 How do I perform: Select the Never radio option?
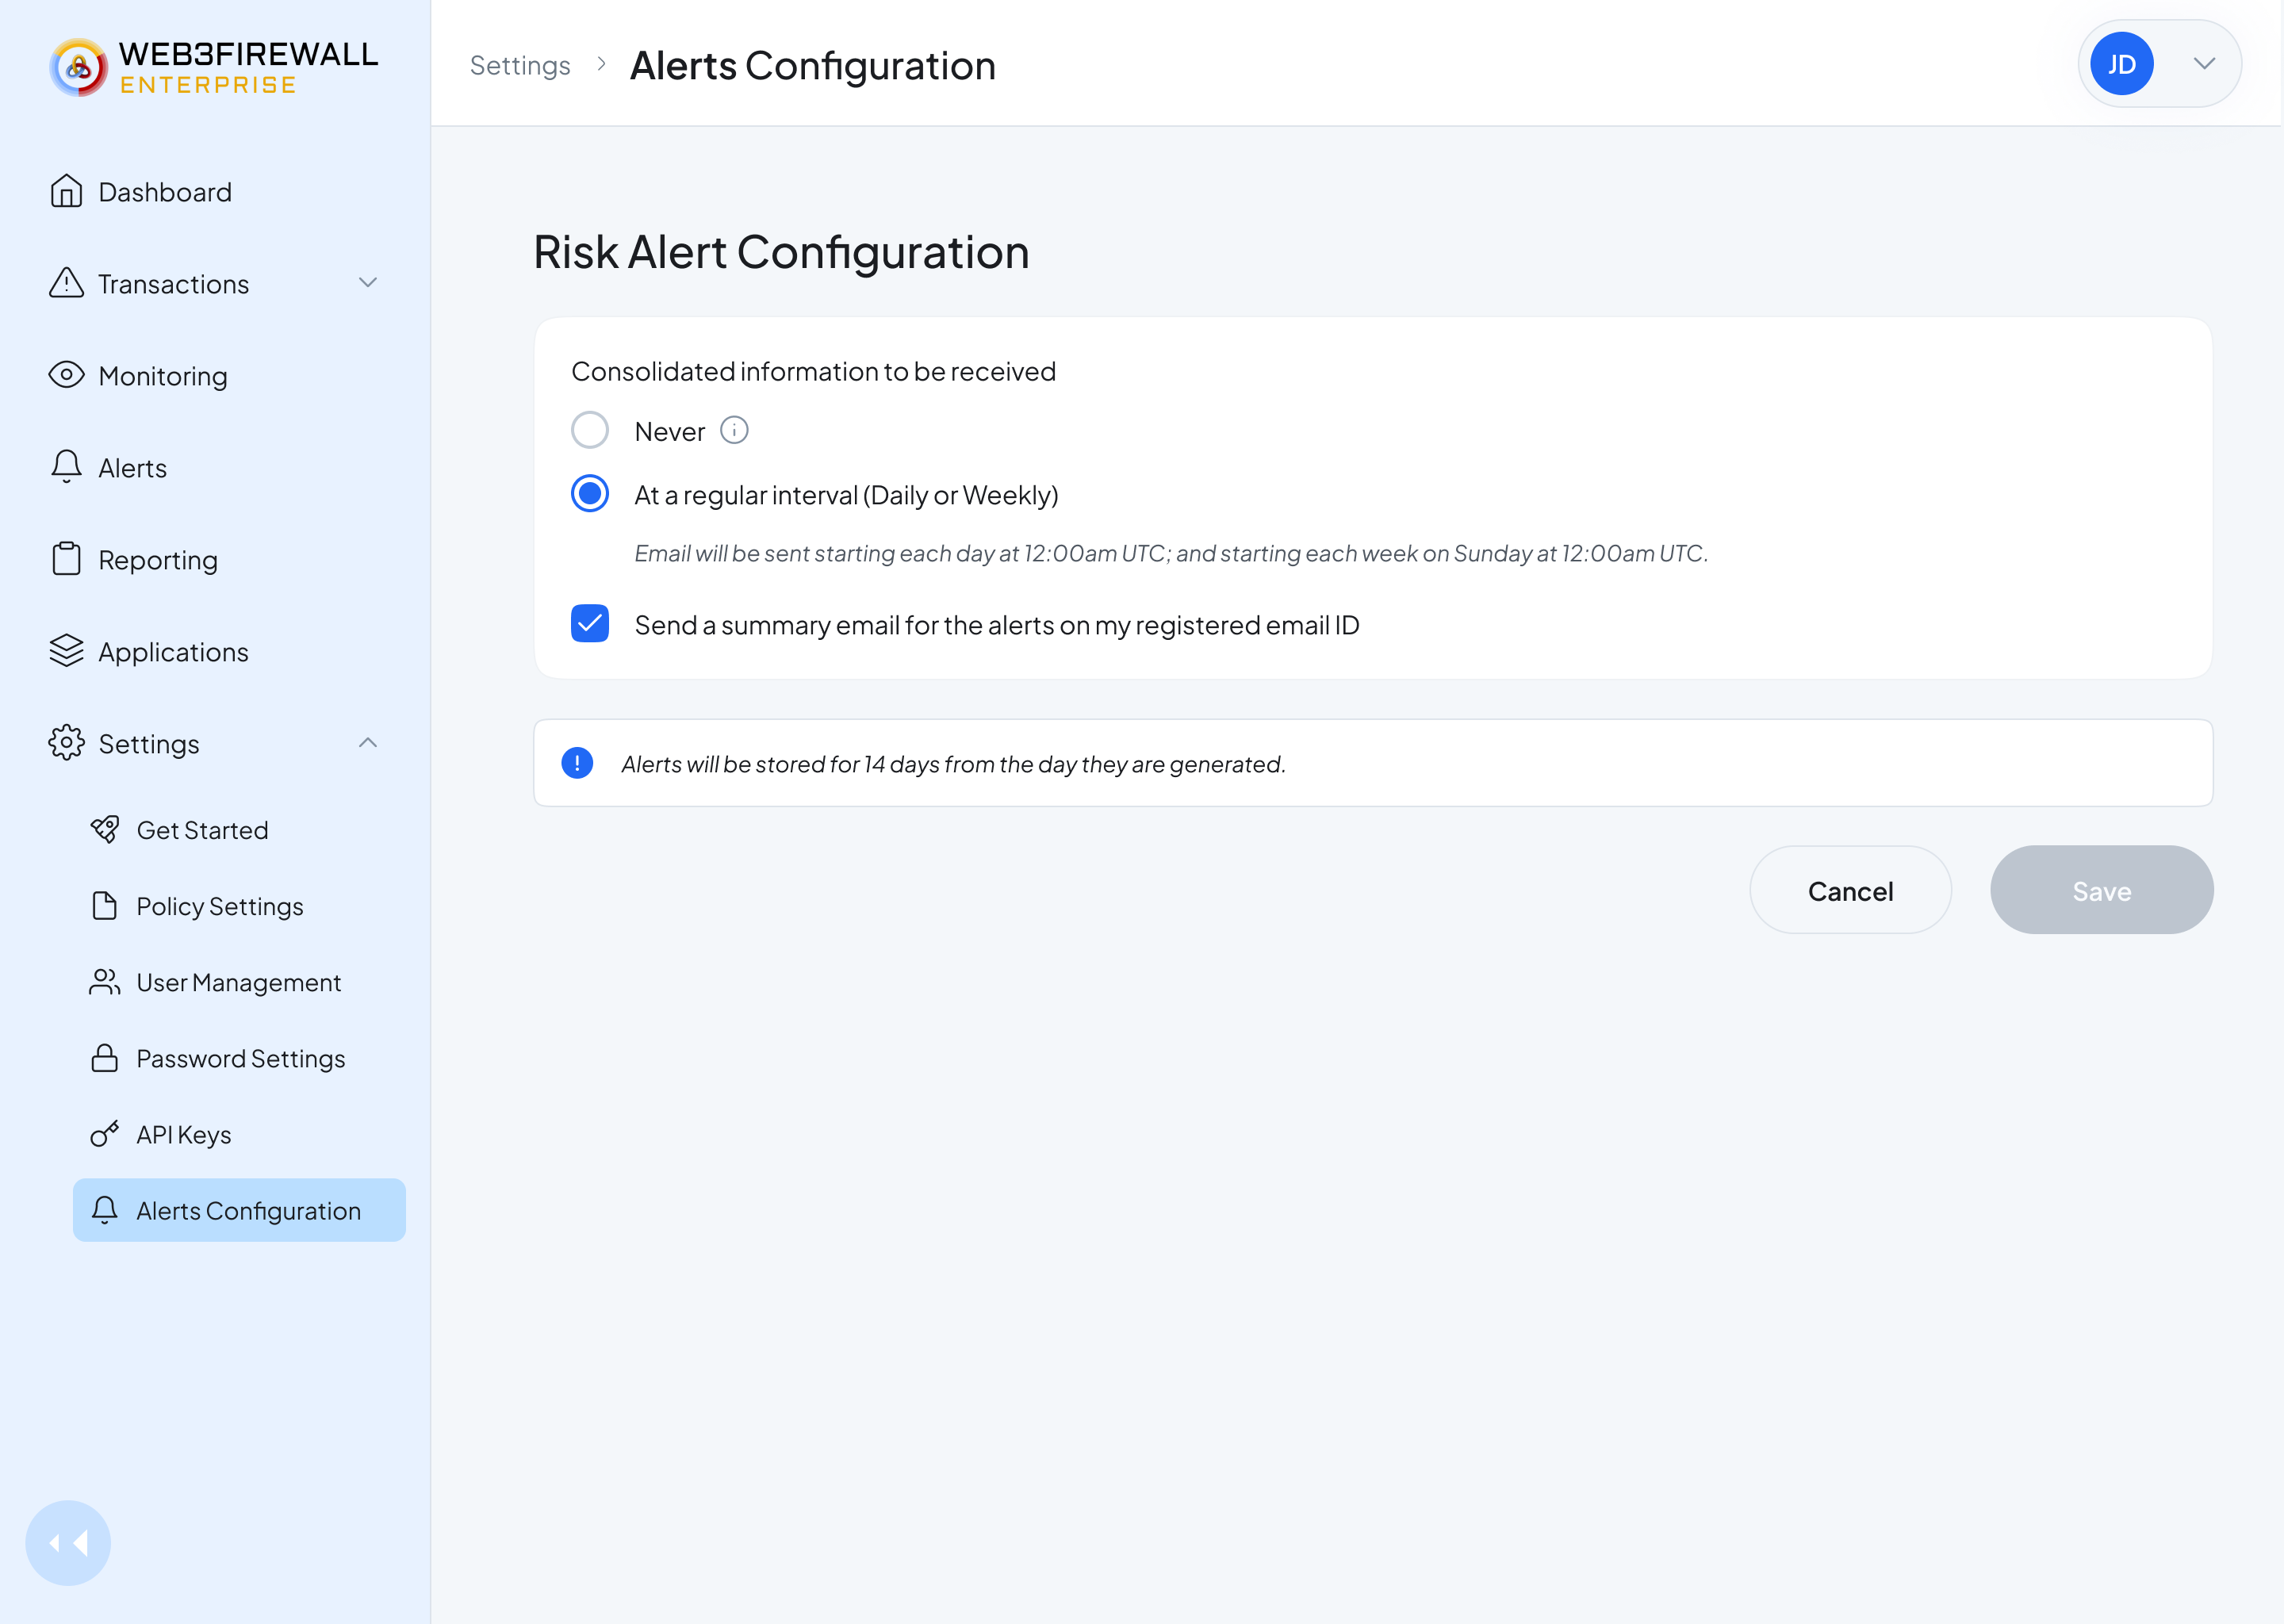tap(590, 430)
